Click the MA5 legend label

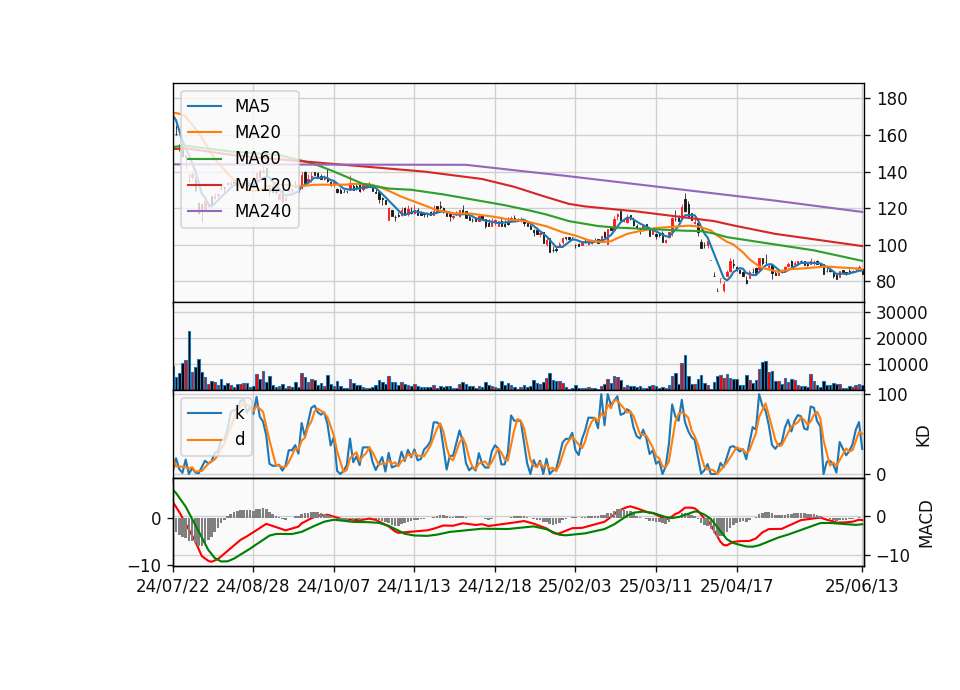[x=252, y=106]
